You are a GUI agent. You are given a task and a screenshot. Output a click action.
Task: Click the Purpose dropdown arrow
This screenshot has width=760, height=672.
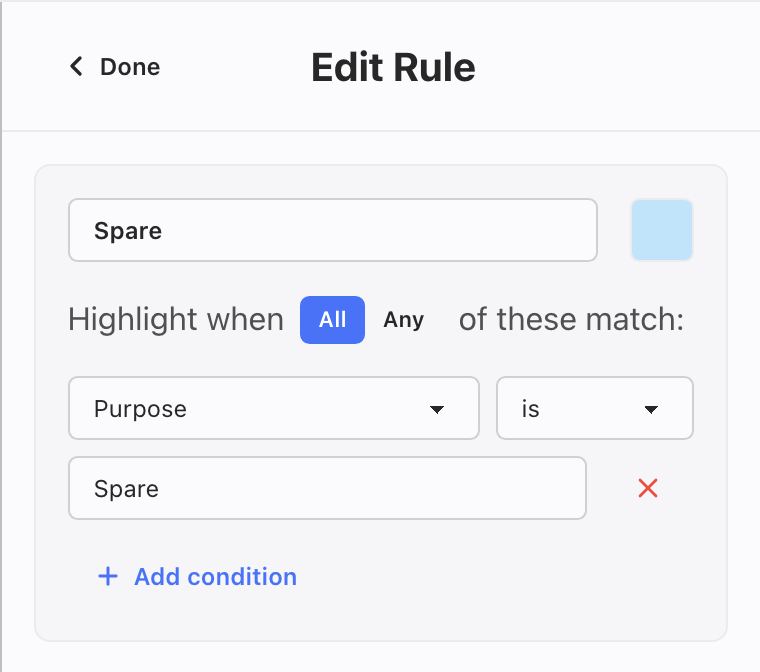436,409
